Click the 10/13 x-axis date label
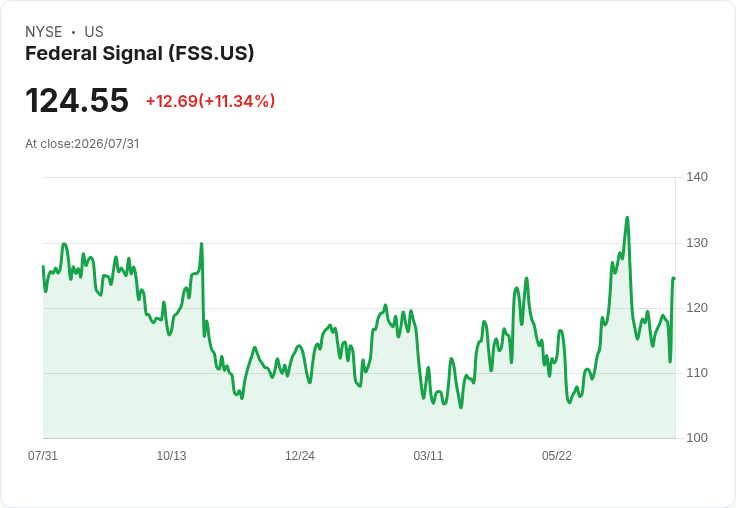The height and width of the screenshot is (508, 736). [171, 455]
